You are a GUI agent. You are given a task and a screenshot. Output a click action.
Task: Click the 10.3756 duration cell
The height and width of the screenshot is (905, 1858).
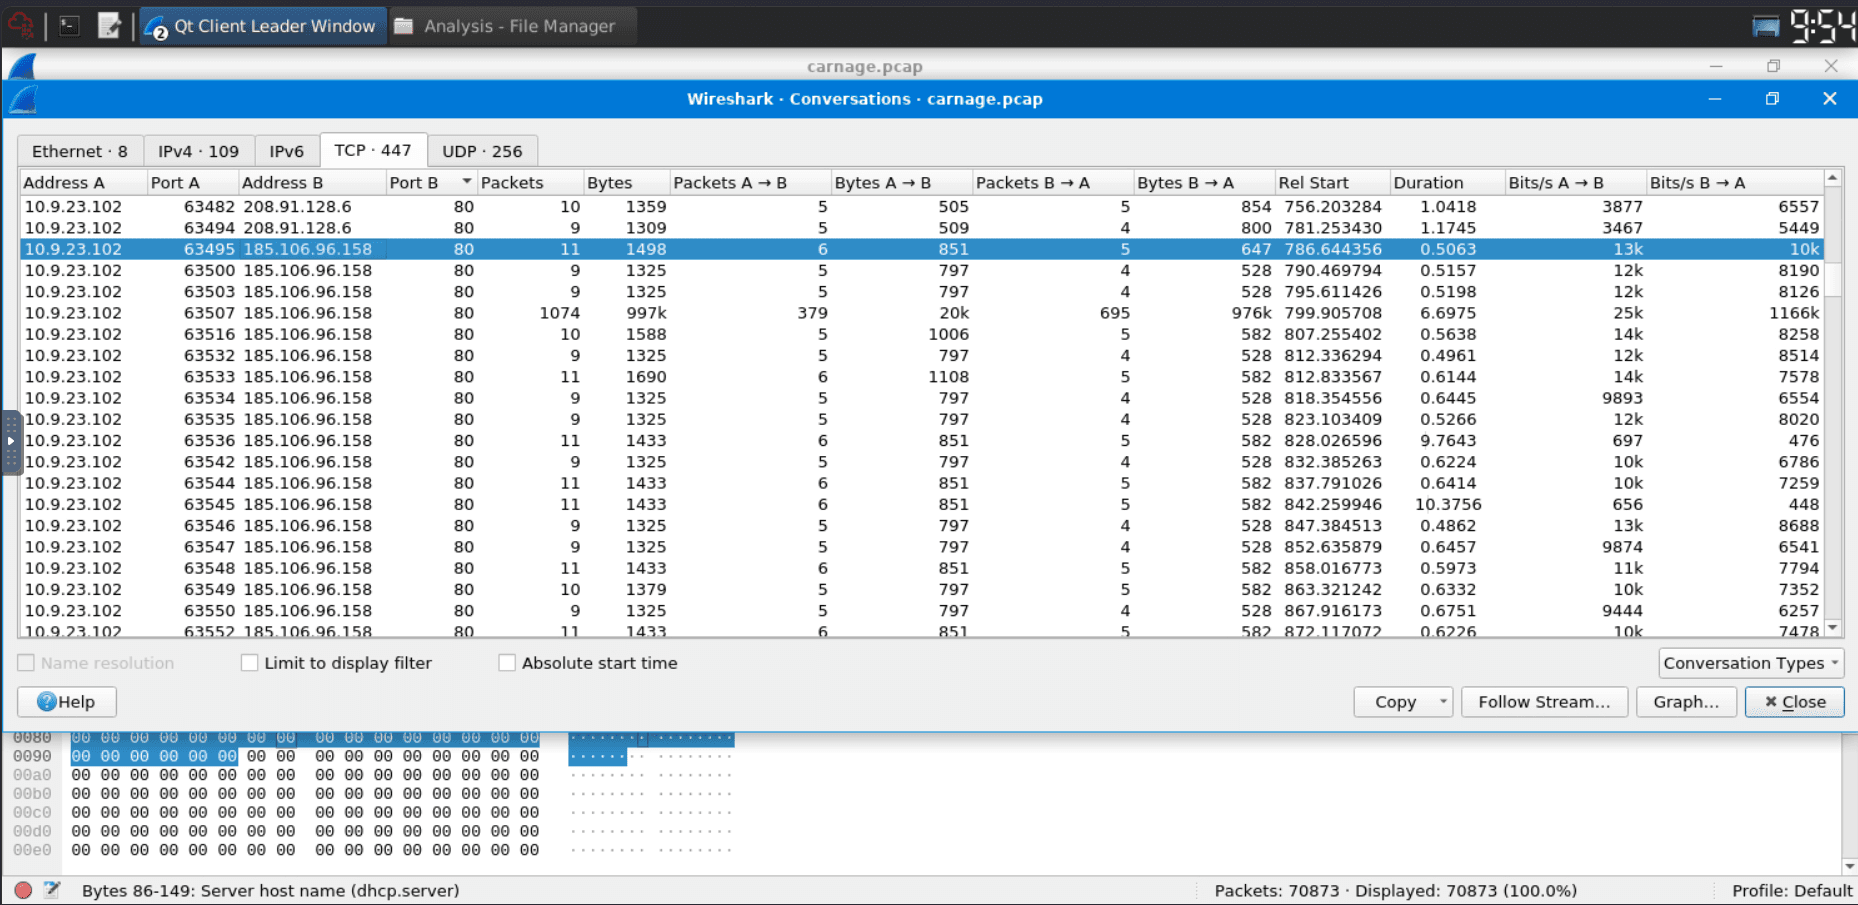[1448, 505]
